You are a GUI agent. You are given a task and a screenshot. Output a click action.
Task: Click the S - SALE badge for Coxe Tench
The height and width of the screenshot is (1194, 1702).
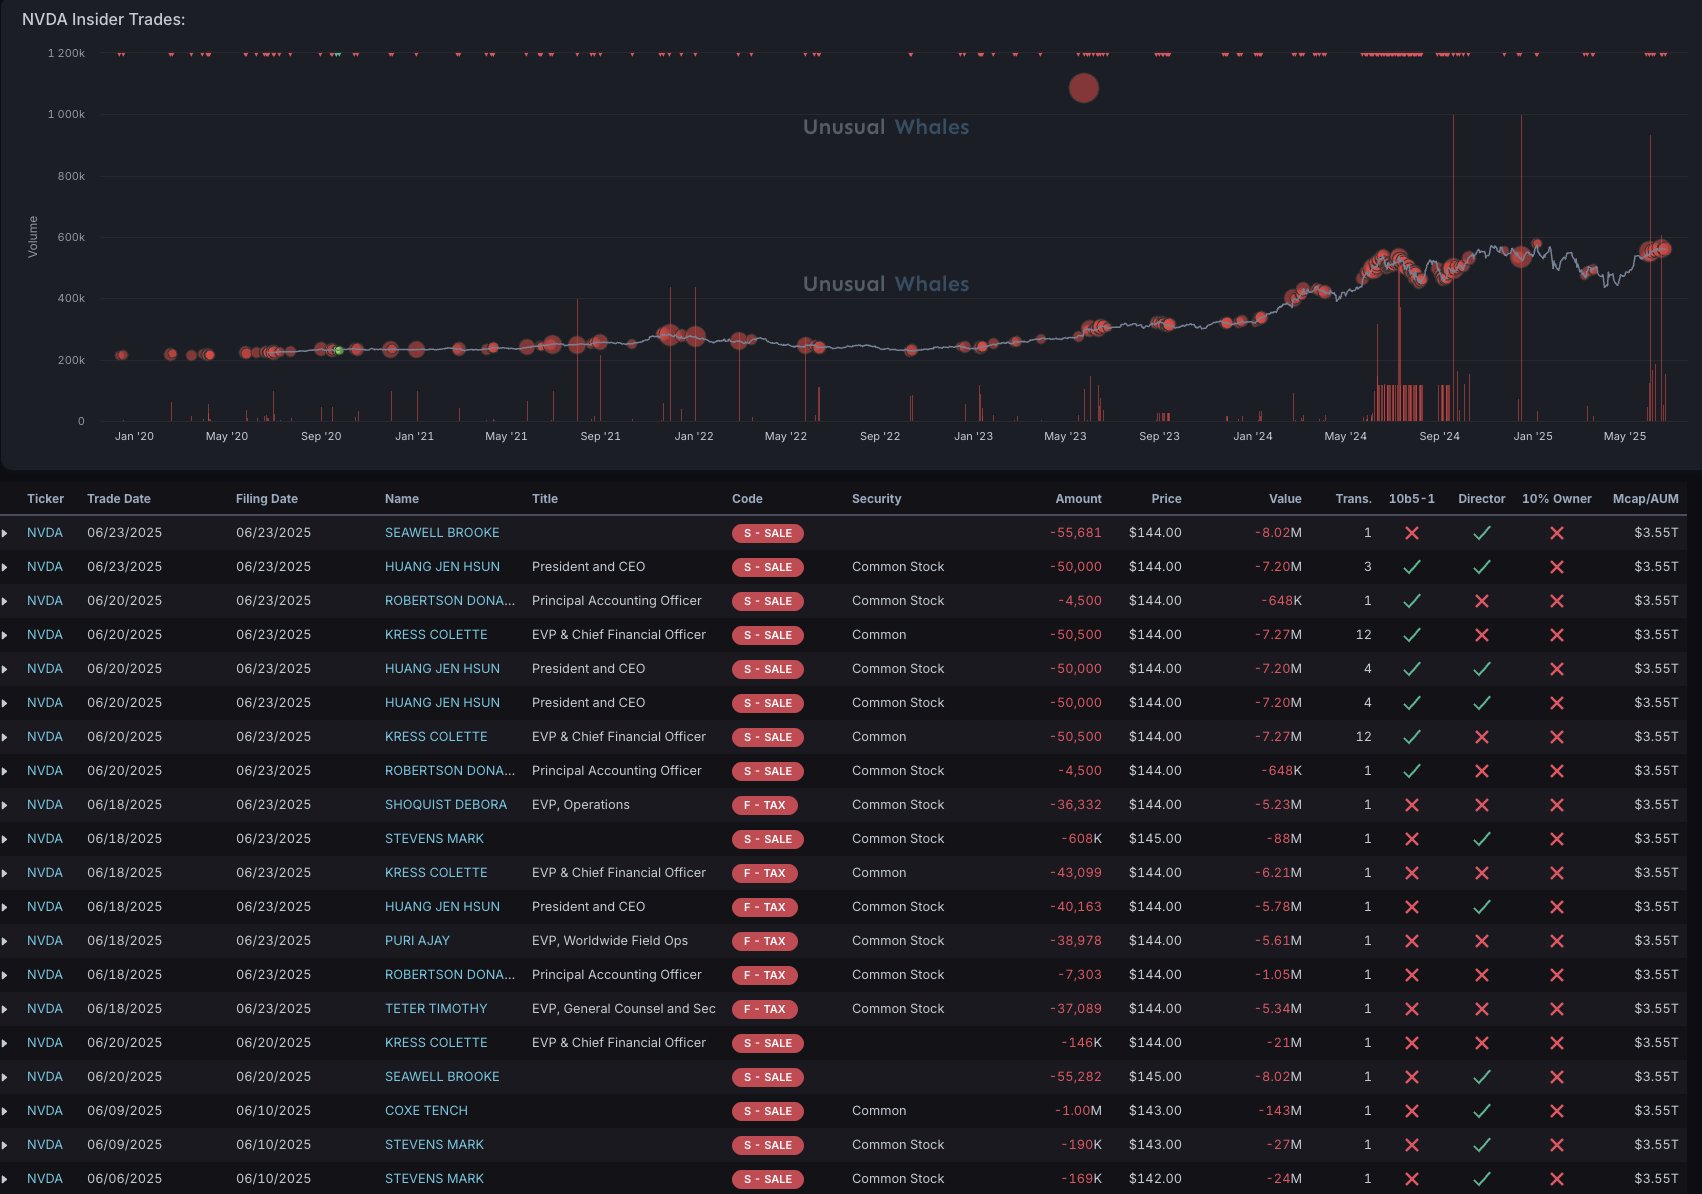[x=767, y=1111]
